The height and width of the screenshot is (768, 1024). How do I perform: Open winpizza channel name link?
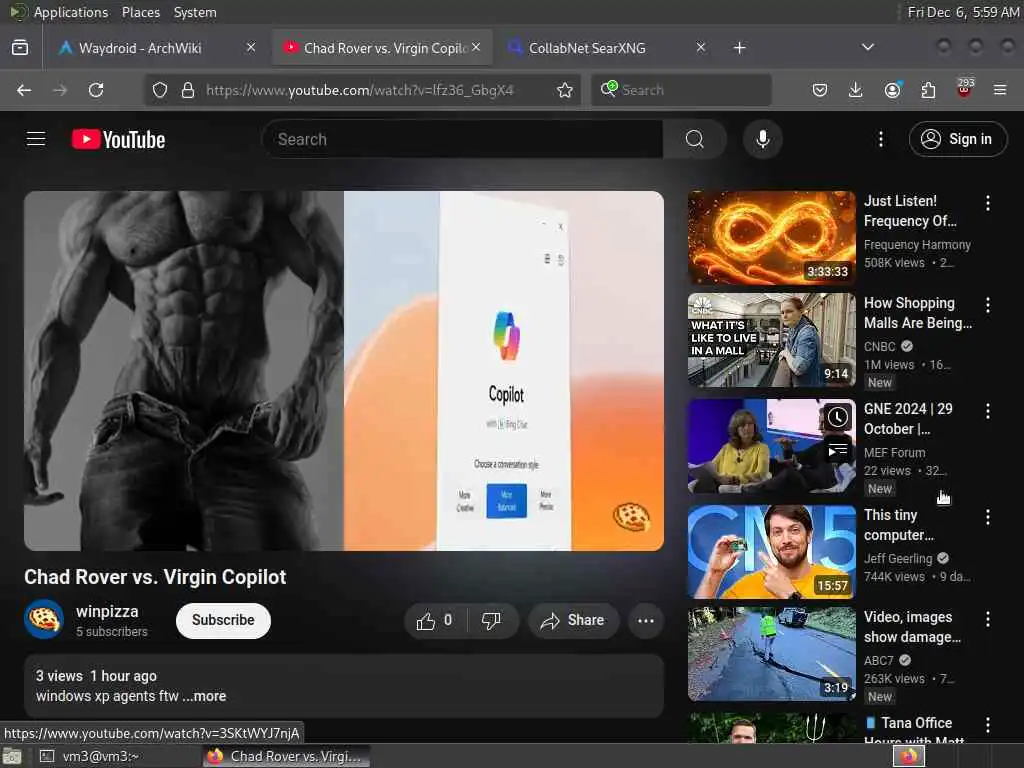click(x=107, y=611)
